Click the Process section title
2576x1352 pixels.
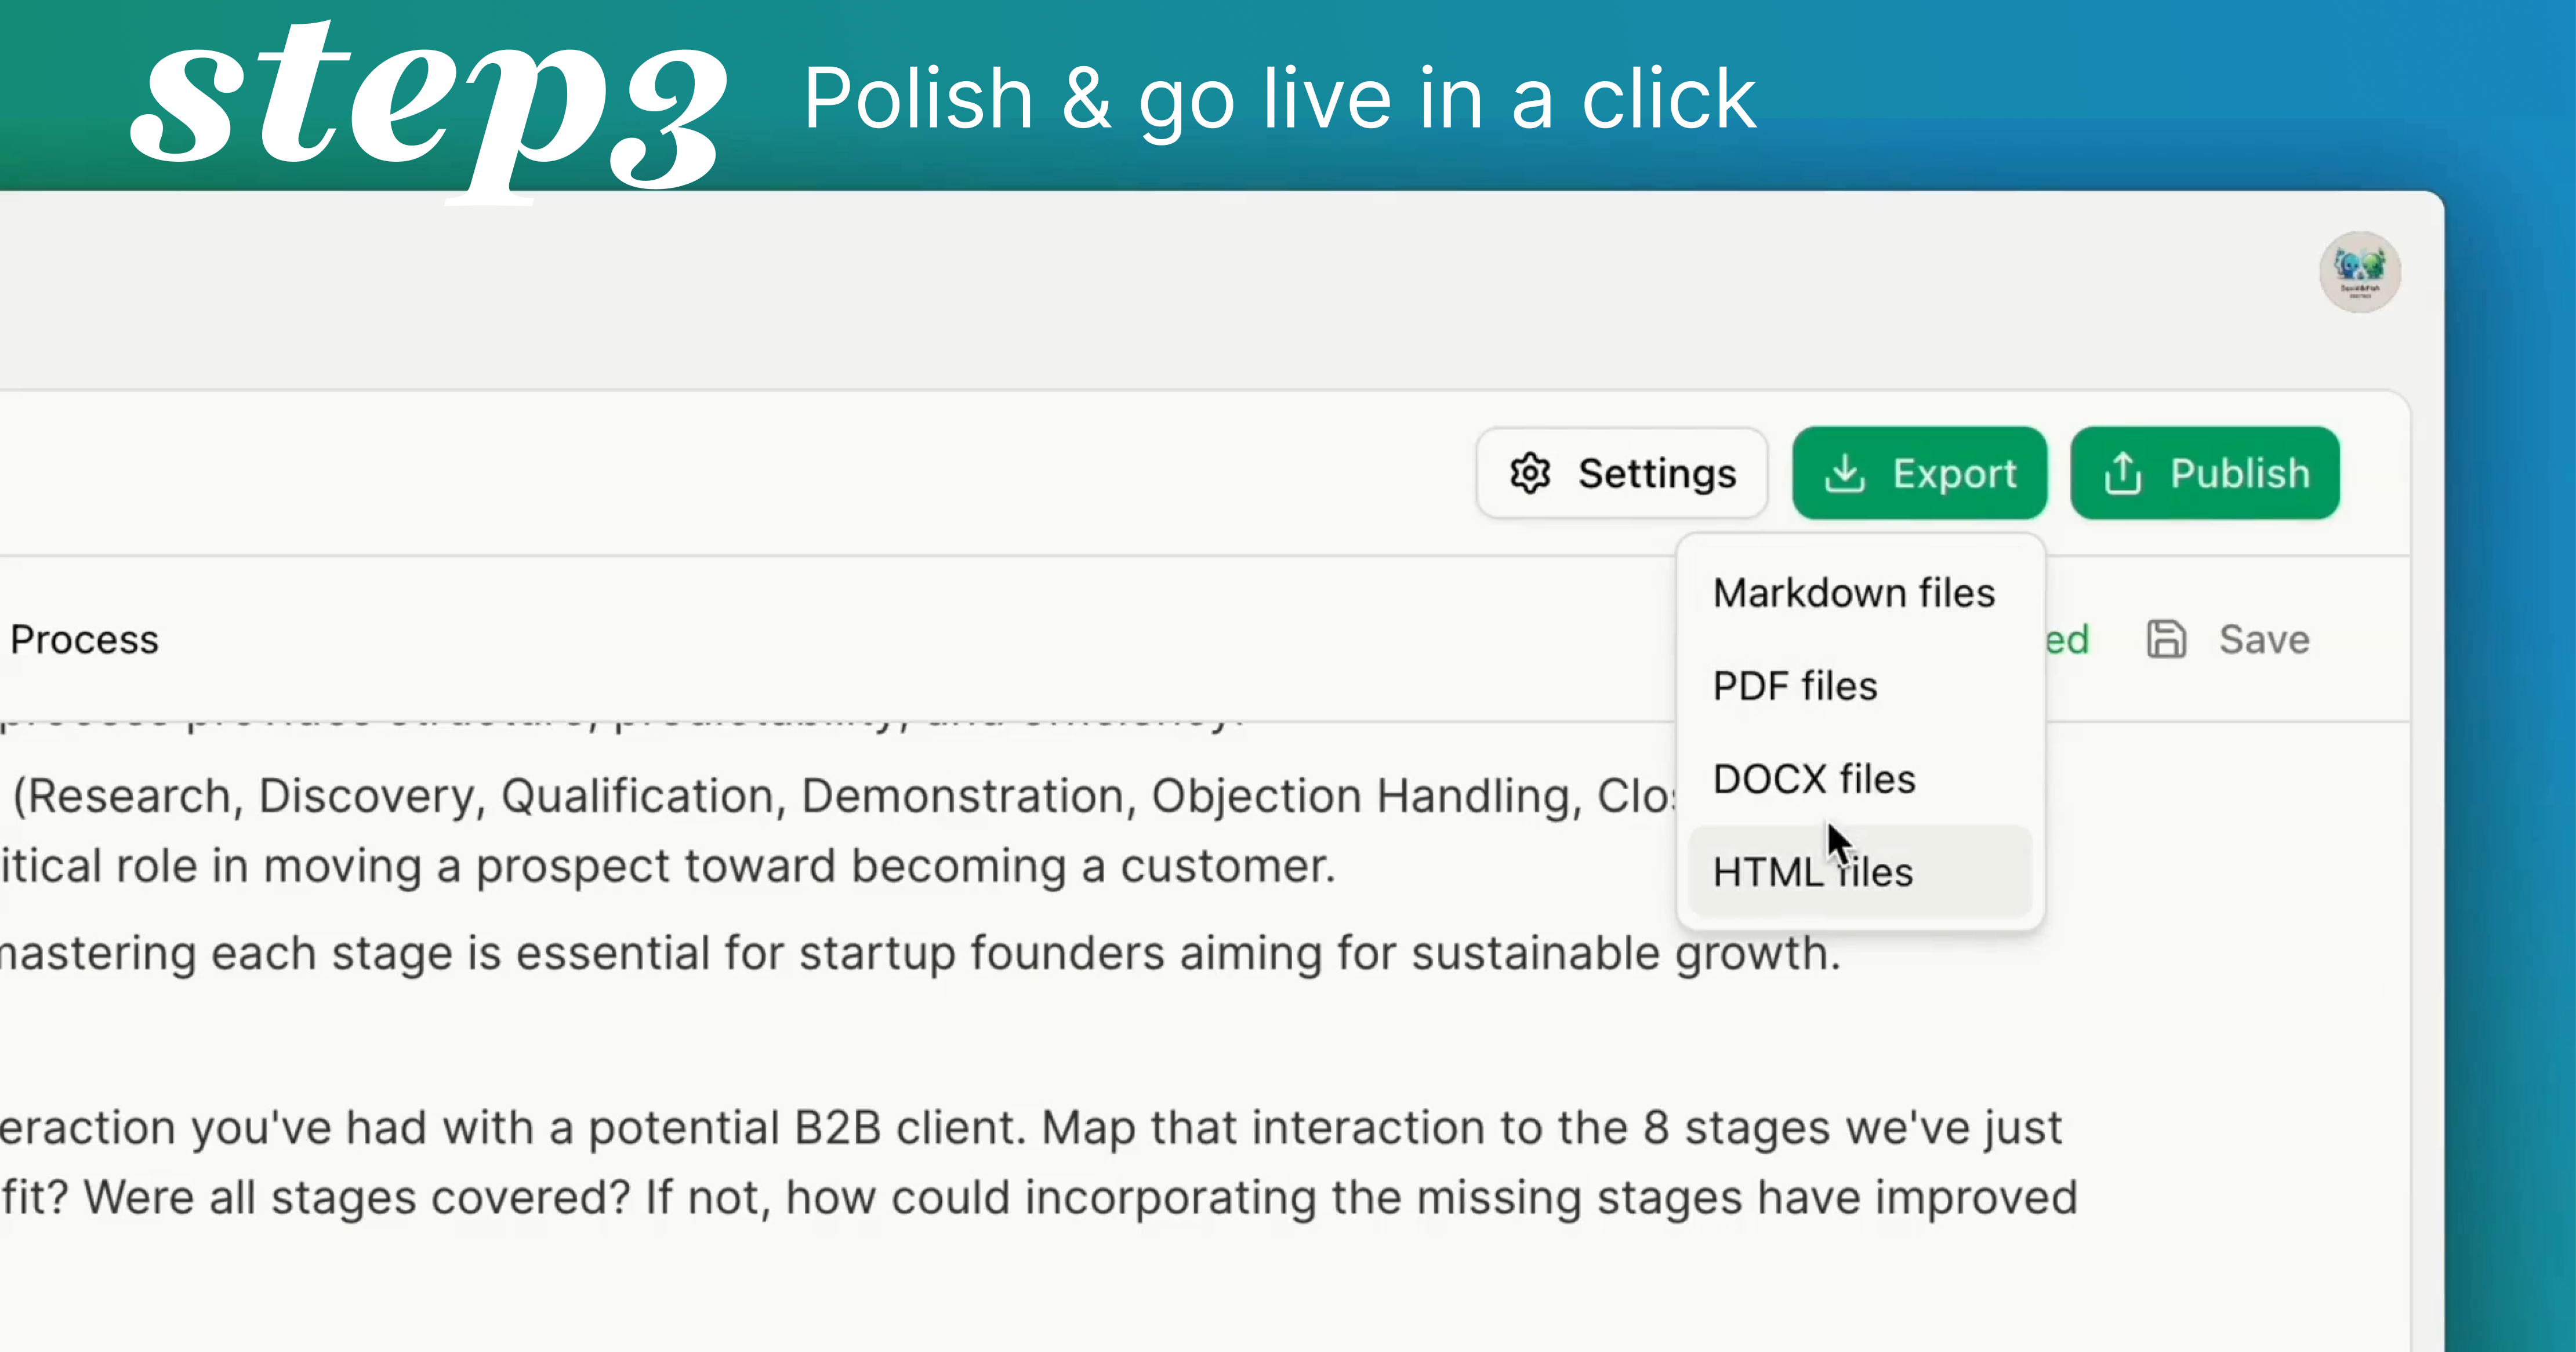point(85,639)
